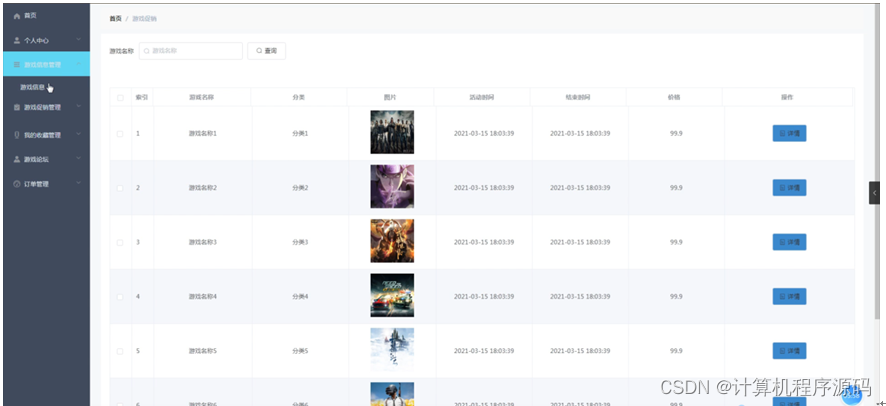The width and height of the screenshot is (886, 406).
Task: Click the icon beside 订单管理
Action: 16,184
